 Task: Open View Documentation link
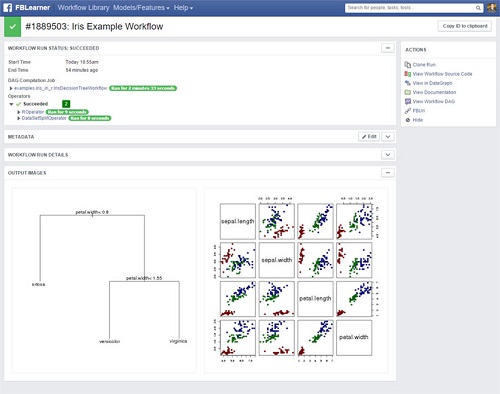pyautogui.click(x=434, y=92)
